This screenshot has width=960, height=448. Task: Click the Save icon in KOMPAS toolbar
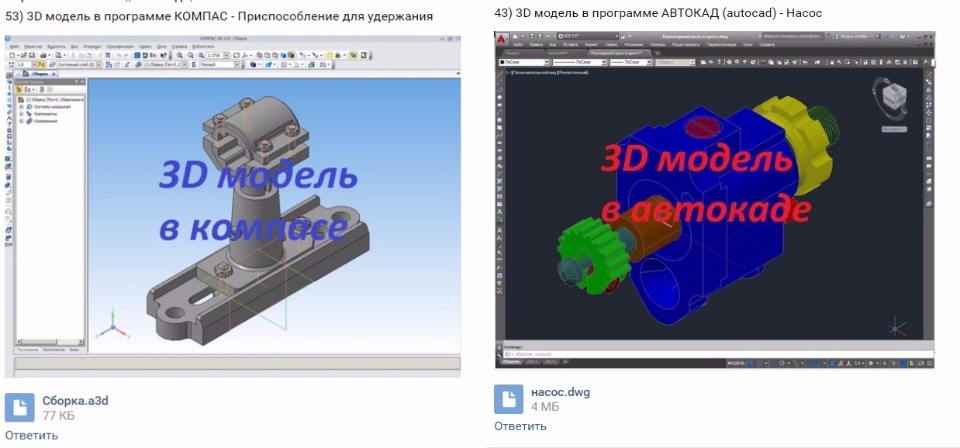click(32, 55)
